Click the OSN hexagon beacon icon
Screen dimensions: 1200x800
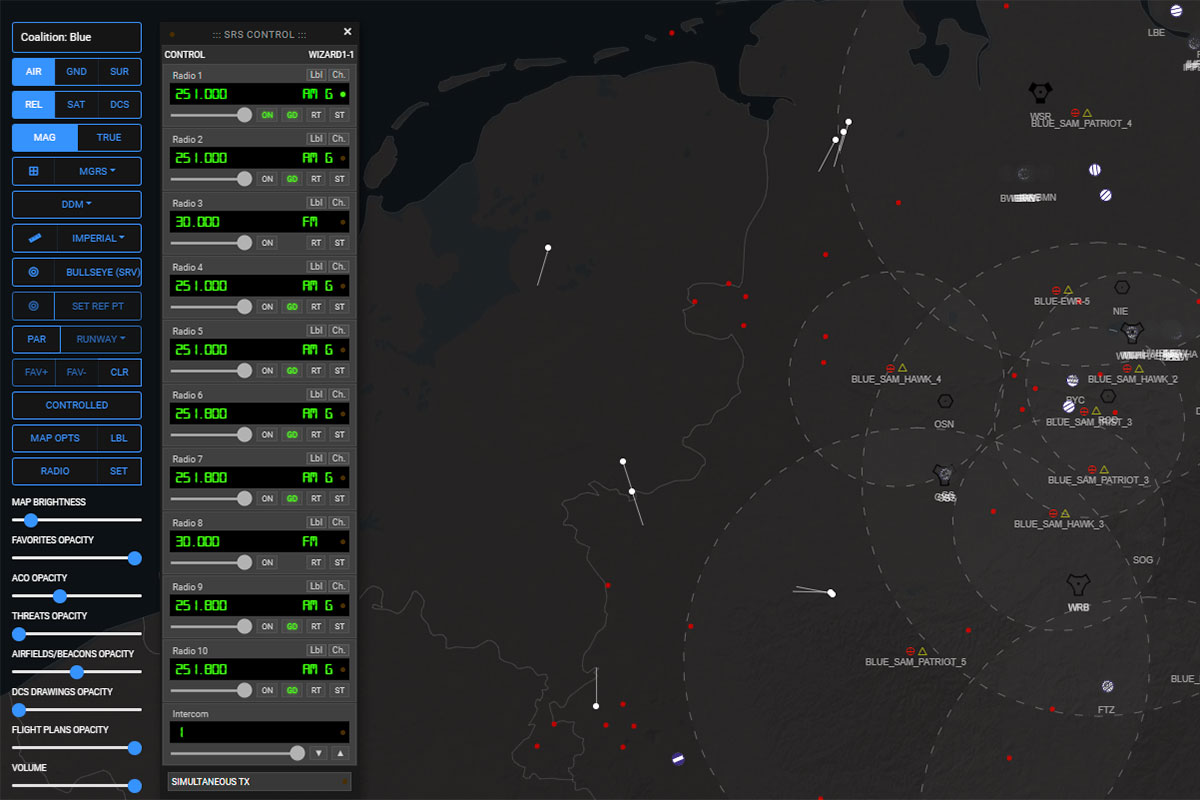click(x=945, y=401)
